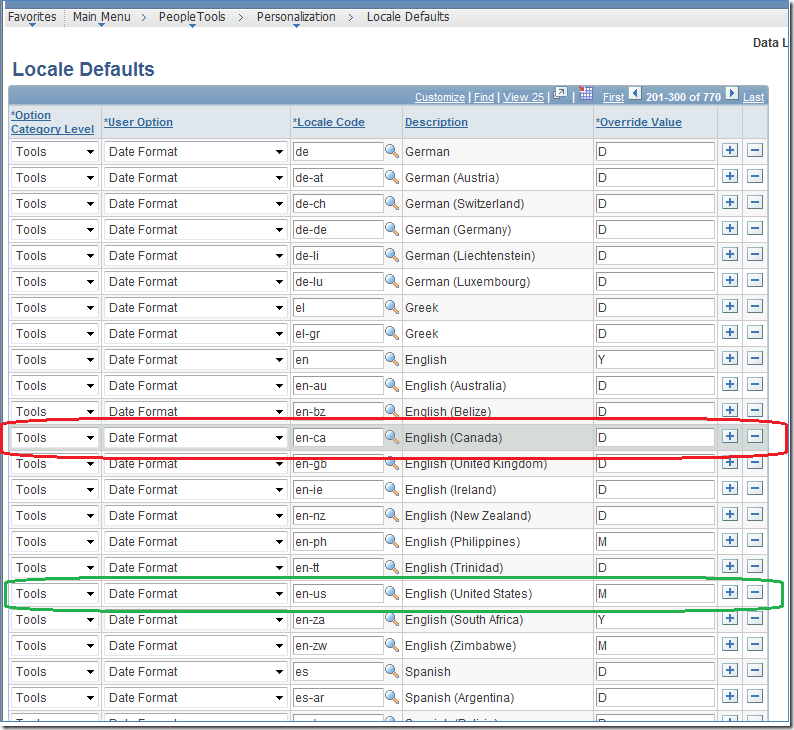This screenshot has height=730, width=794.
Task: Add a row after English (Canada)
Action: click(x=730, y=437)
